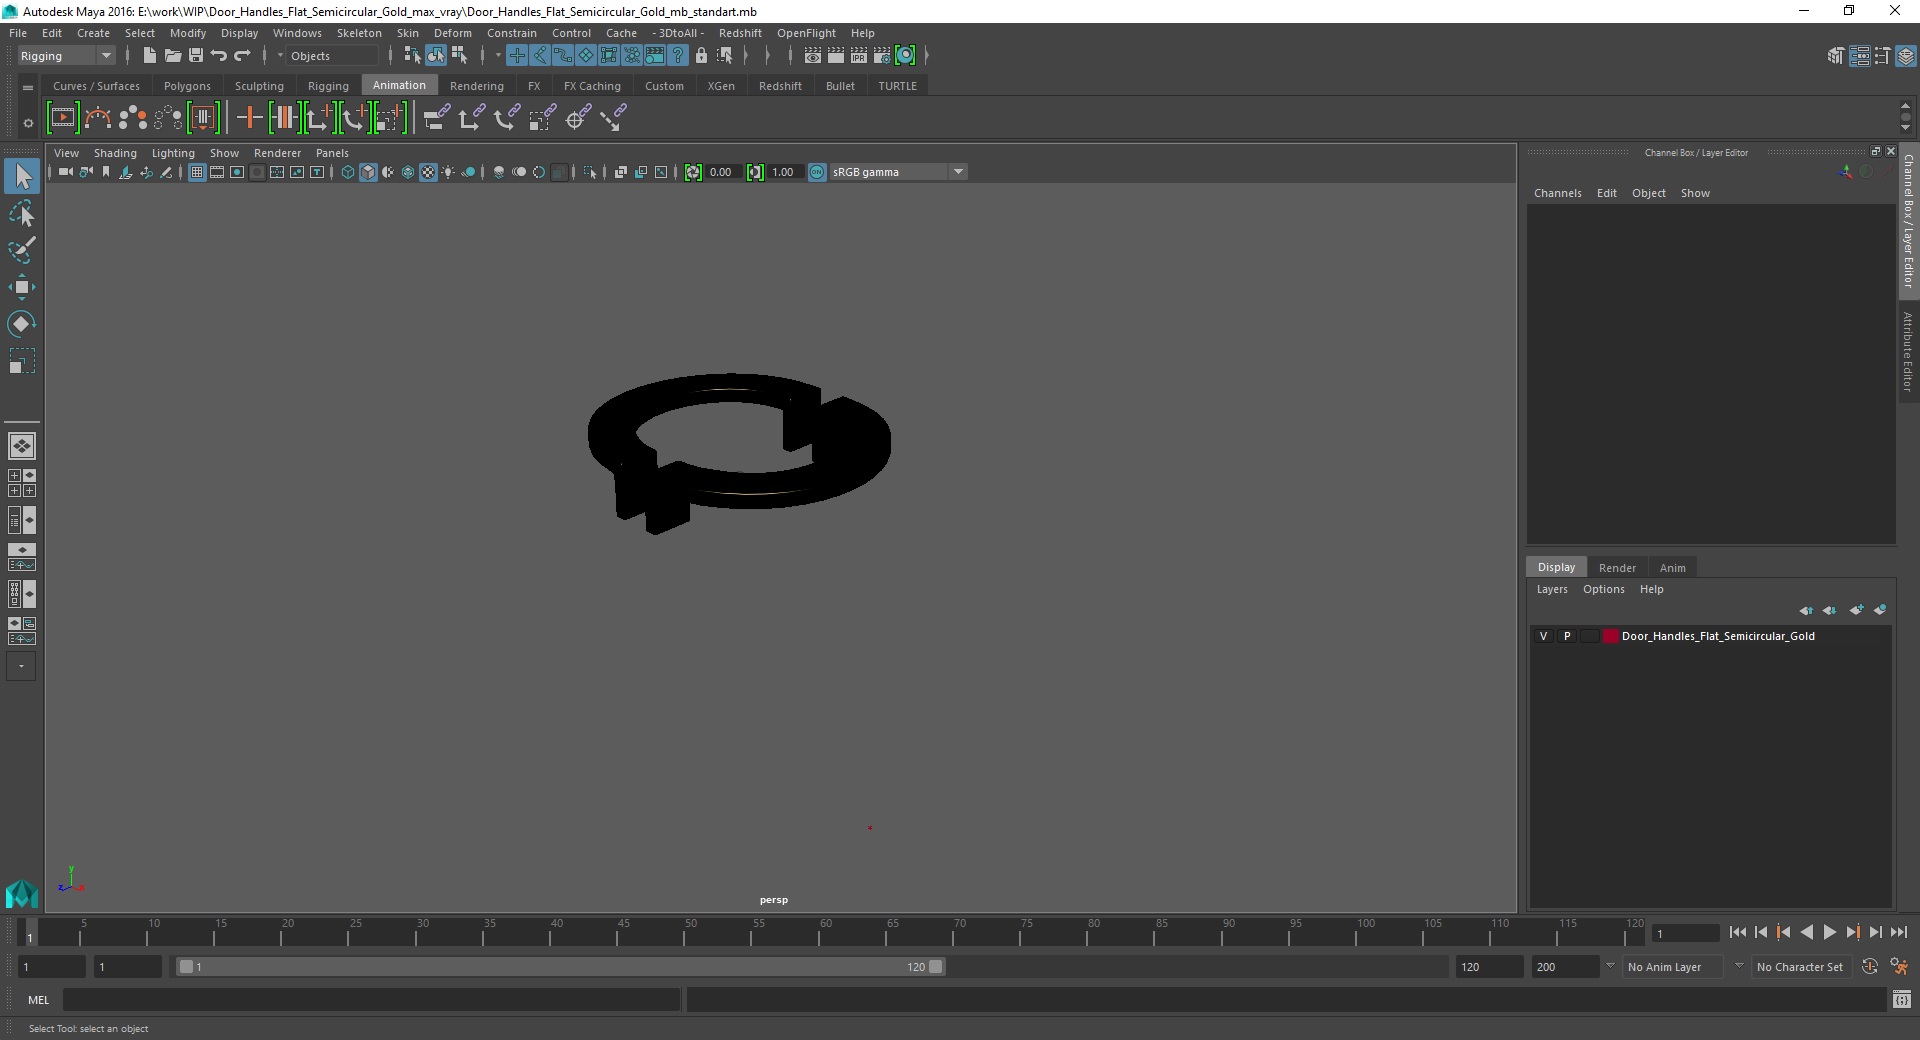
Task: Open Channels menu in Channel Box
Action: click(1557, 193)
